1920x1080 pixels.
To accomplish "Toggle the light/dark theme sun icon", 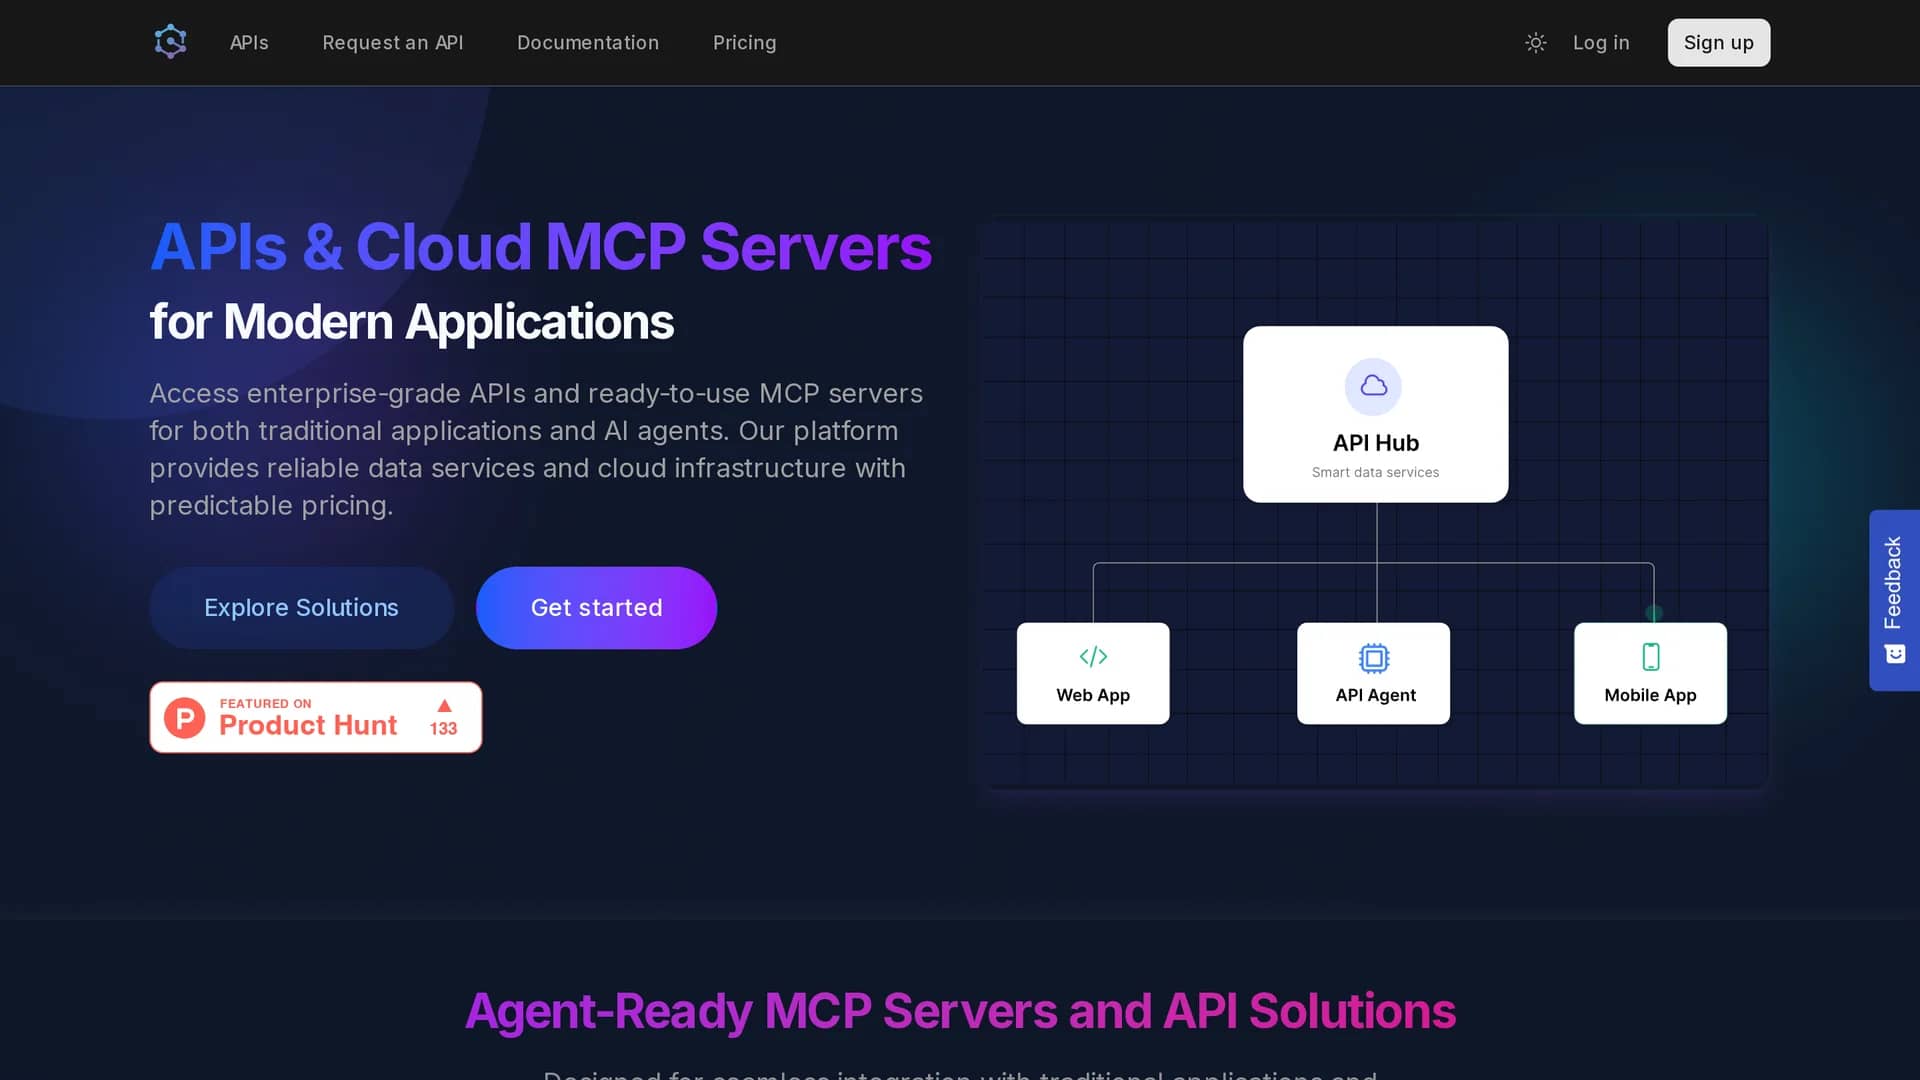I will (x=1536, y=42).
